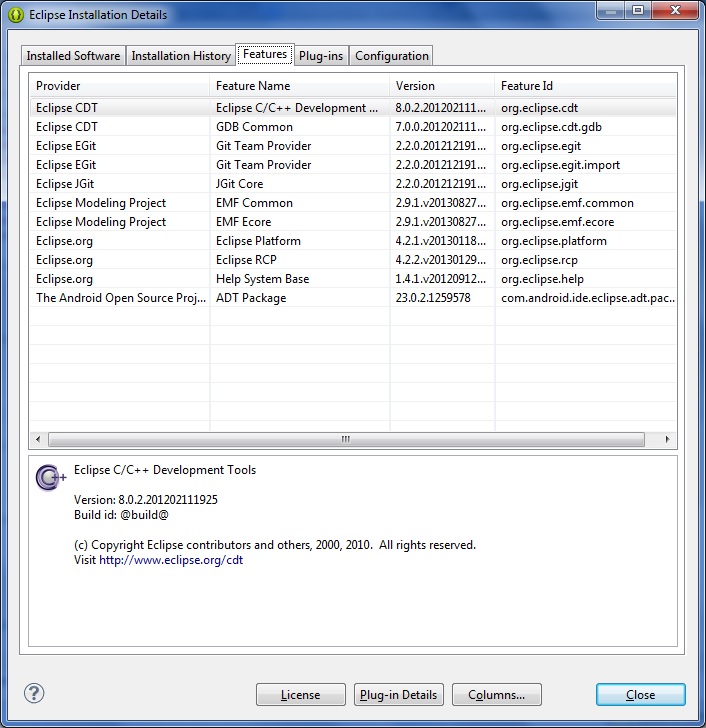
Task: Select row with org.eclipse.egit.import
Action: coord(353,165)
